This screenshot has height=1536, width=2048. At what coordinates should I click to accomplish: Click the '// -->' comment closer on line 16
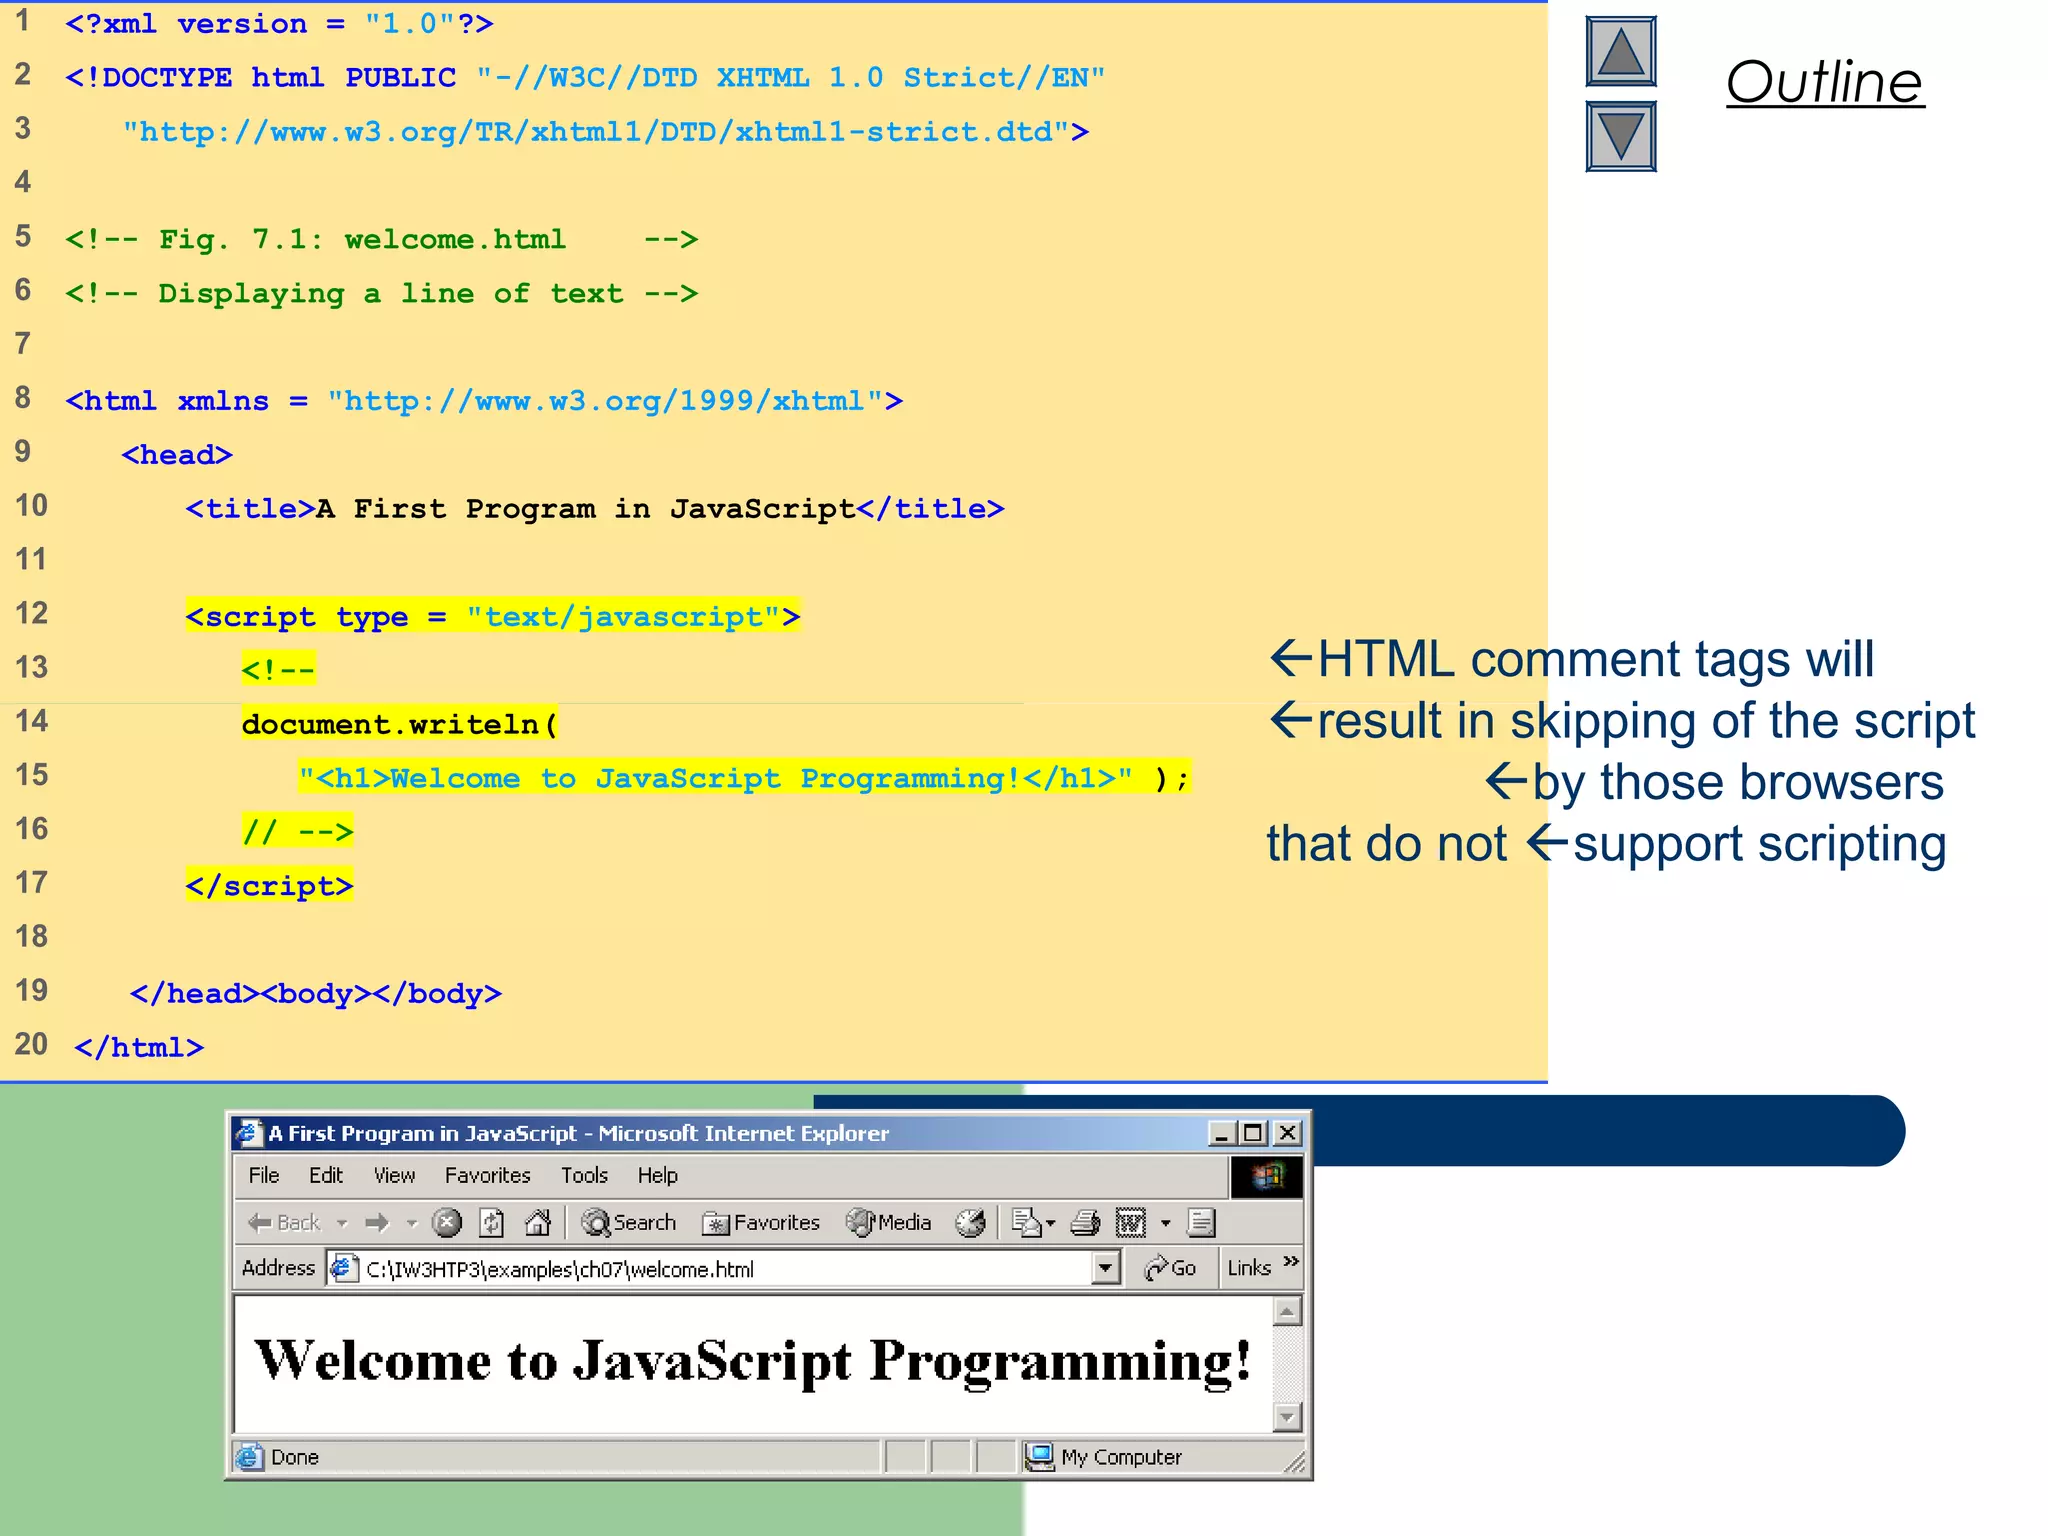[297, 831]
